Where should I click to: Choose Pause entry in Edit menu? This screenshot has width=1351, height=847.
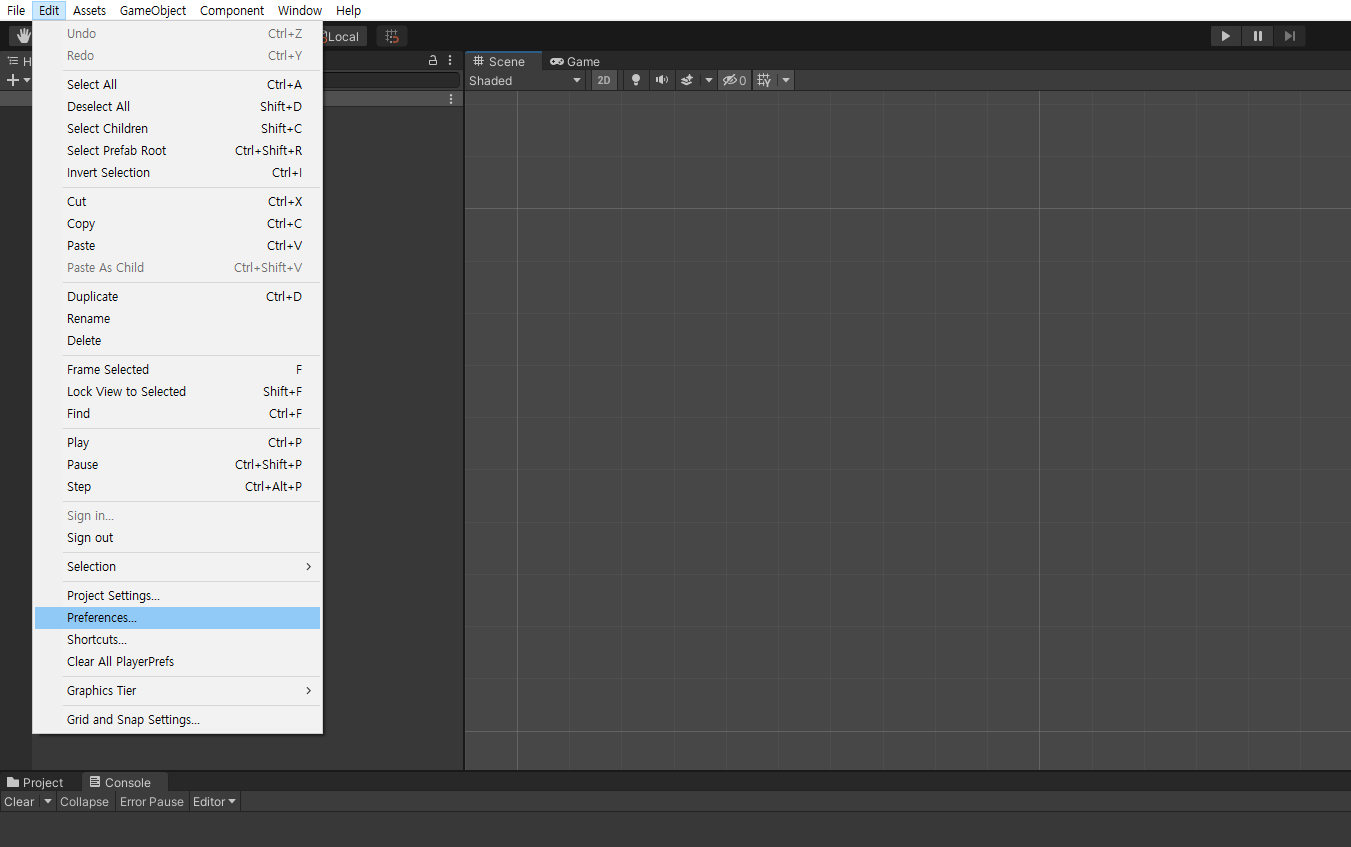tap(177, 464)
